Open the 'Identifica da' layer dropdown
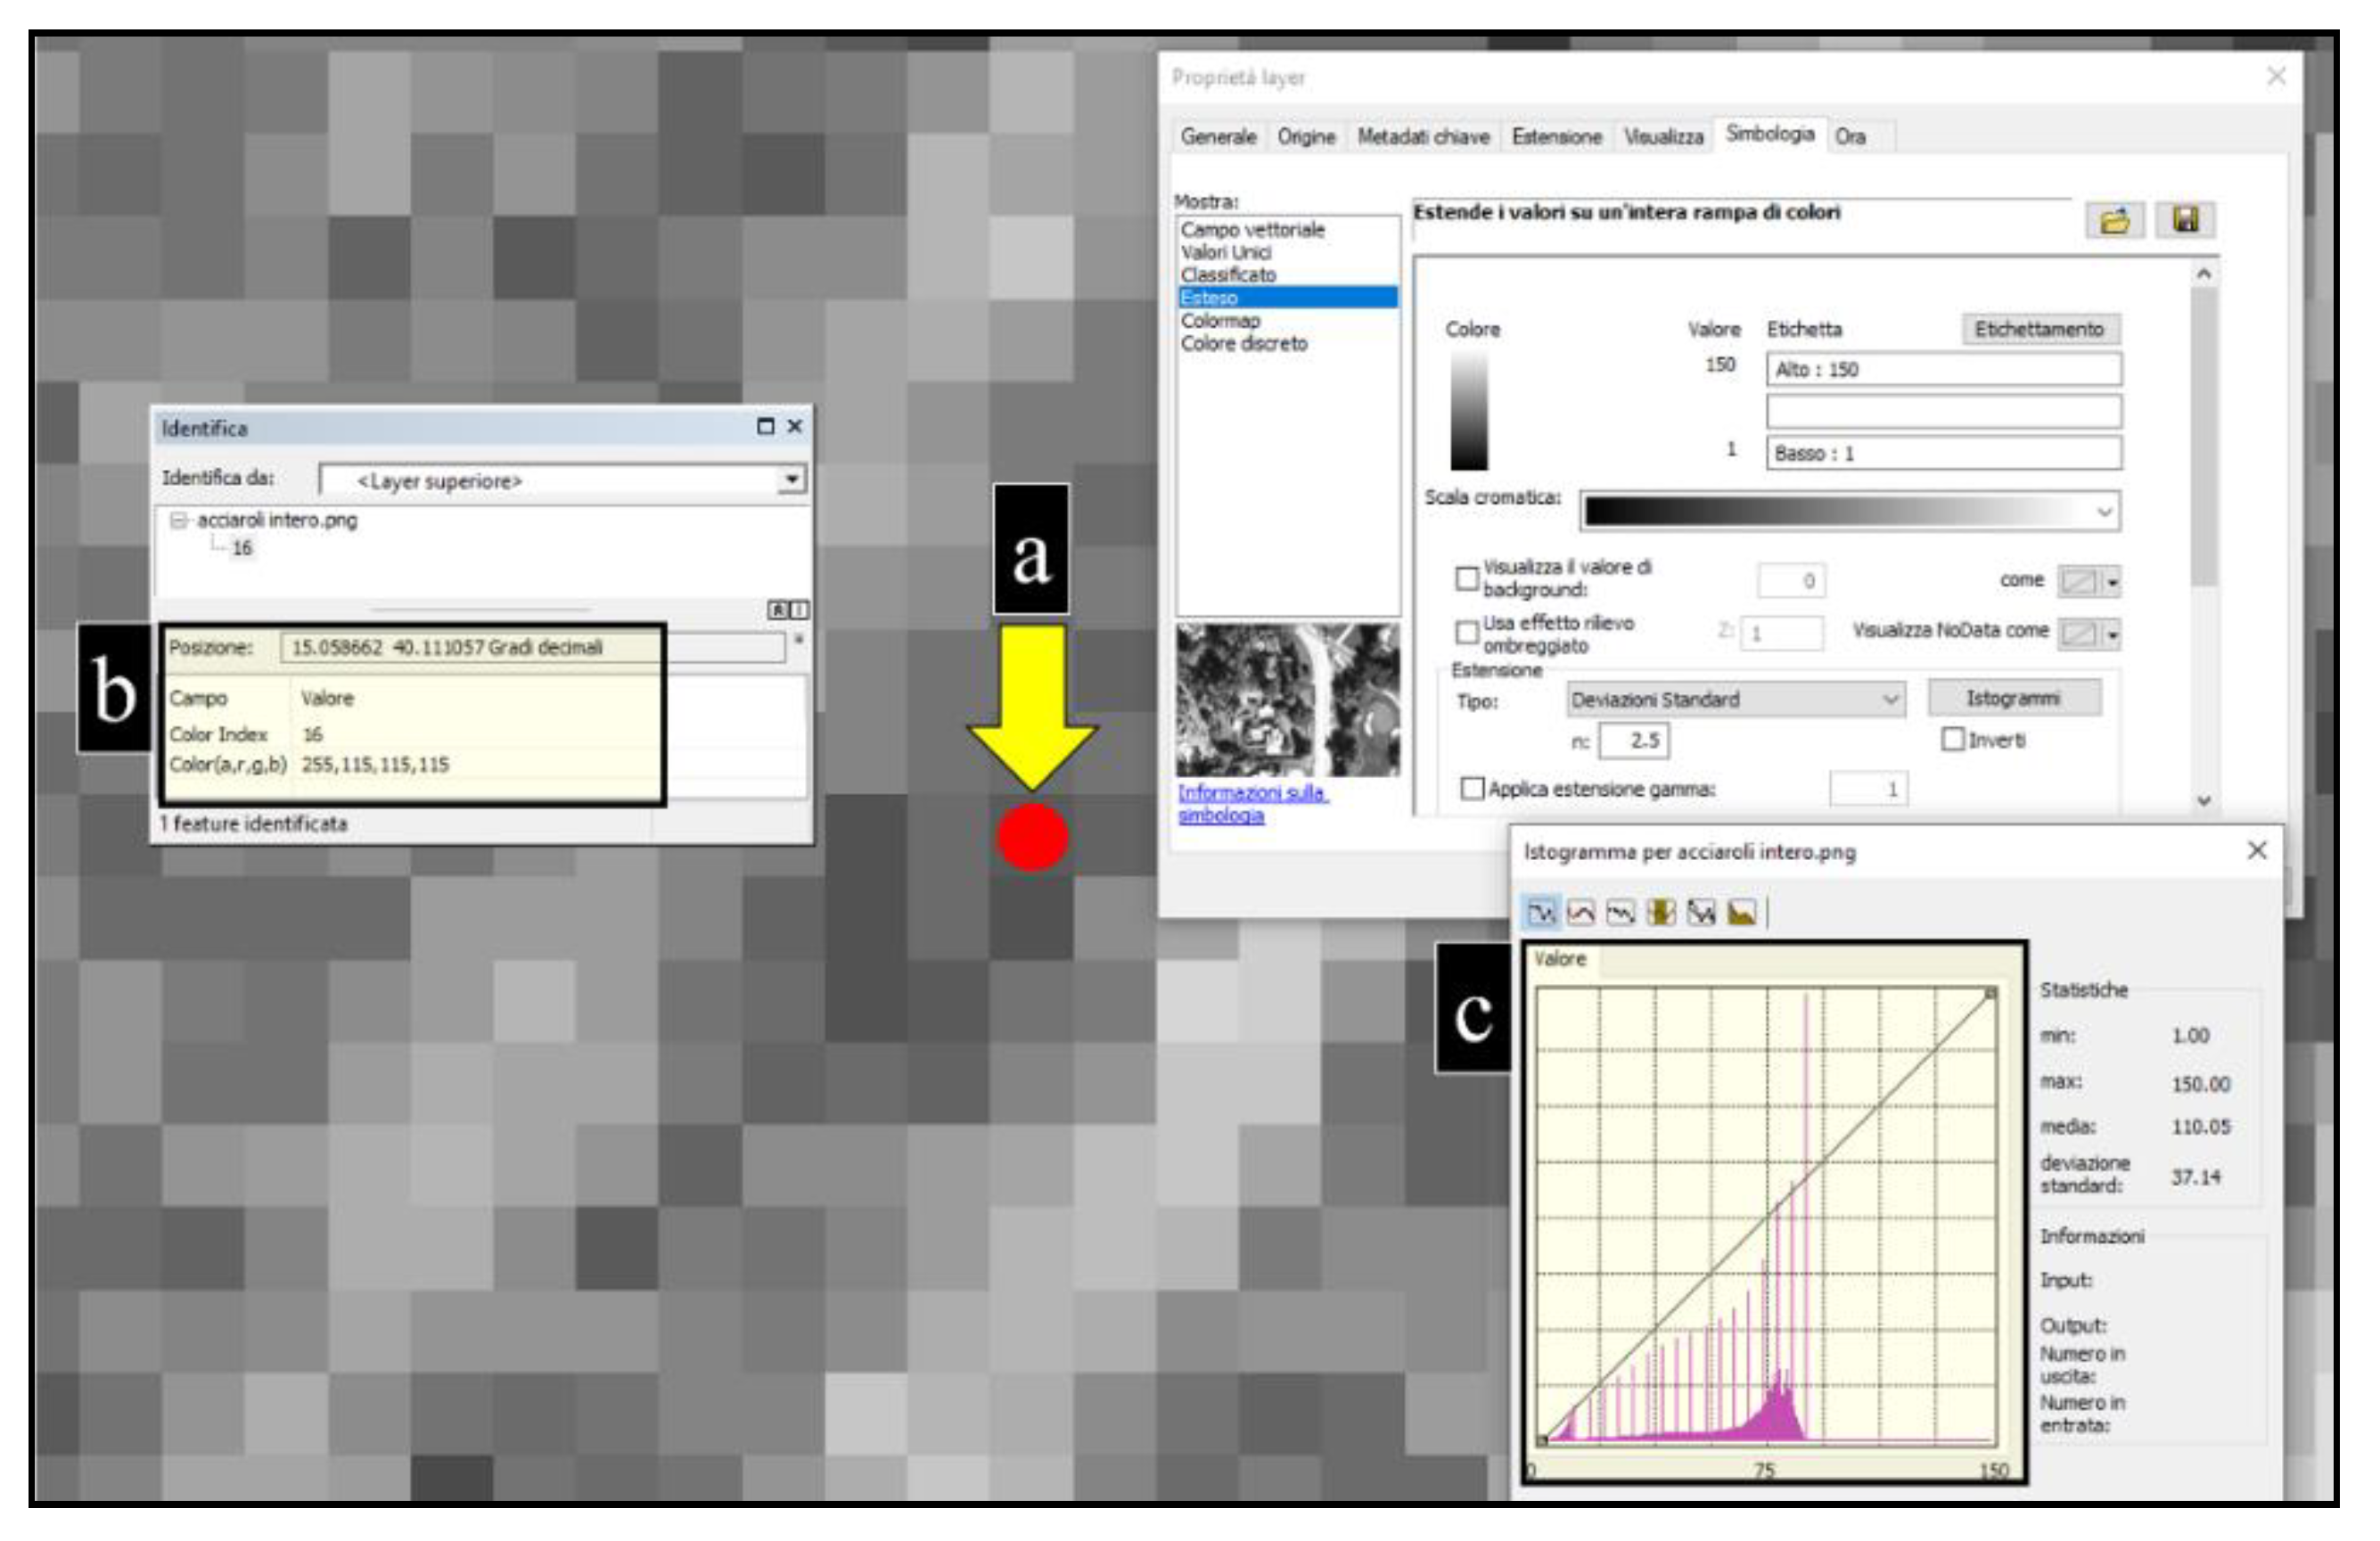This screenshot has width=2380, height=1541. 791,480
